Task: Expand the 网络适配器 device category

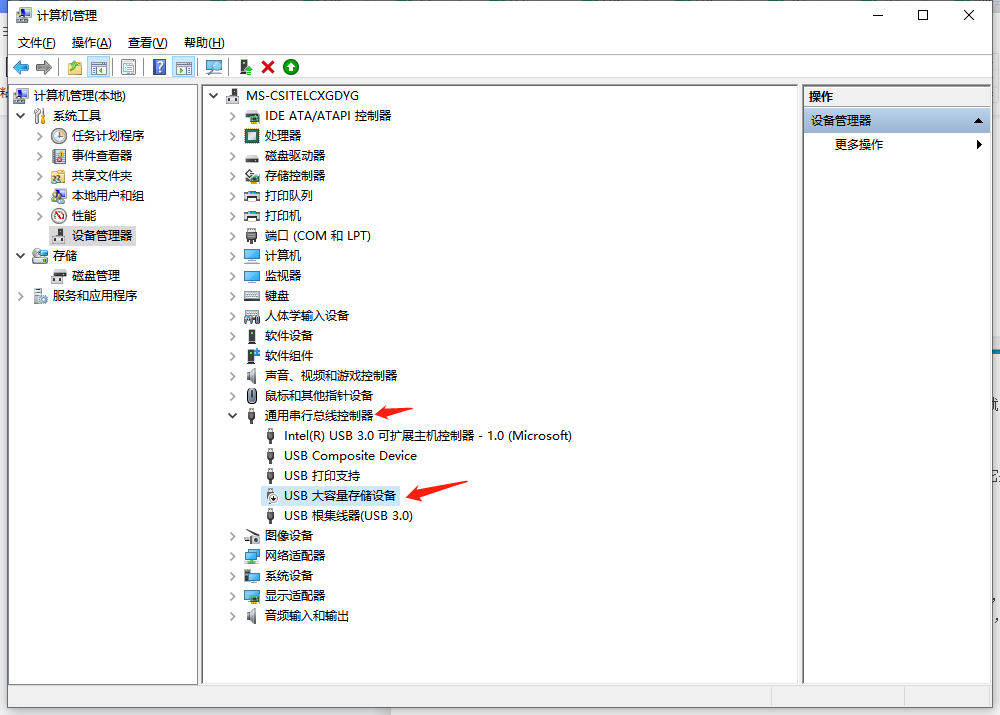Action: (233, 555)
